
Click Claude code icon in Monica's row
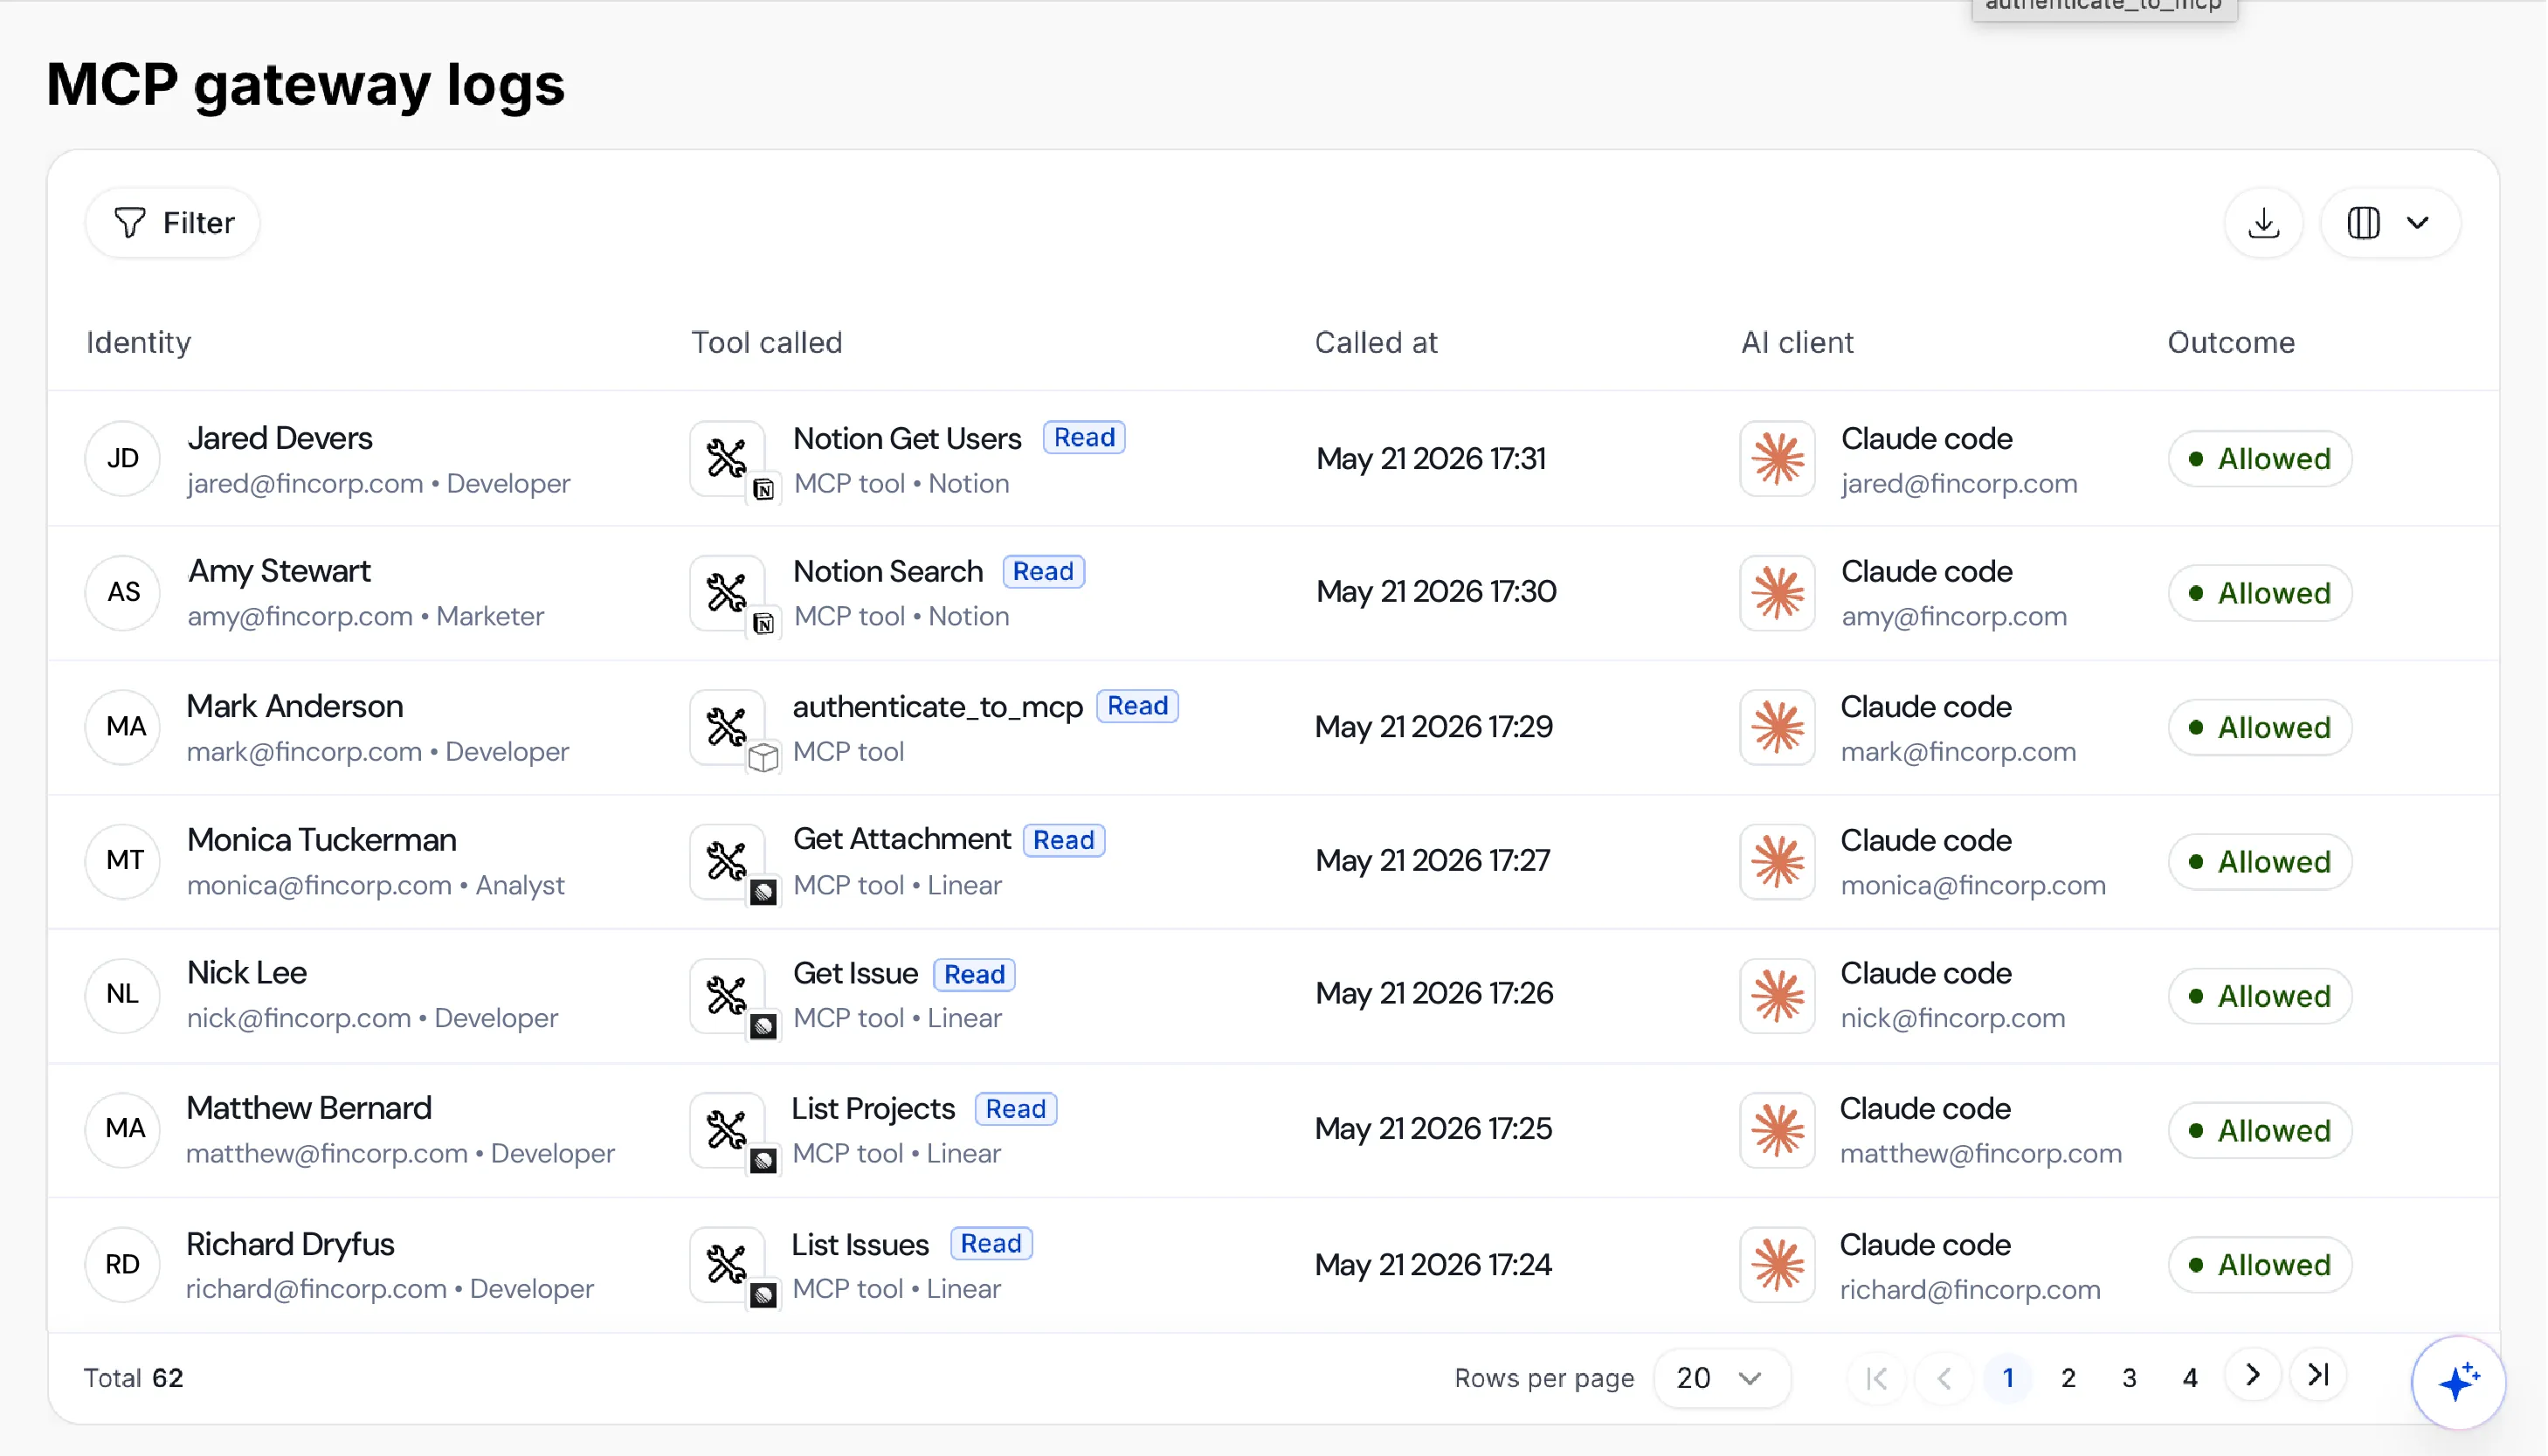pos(1778,861)
